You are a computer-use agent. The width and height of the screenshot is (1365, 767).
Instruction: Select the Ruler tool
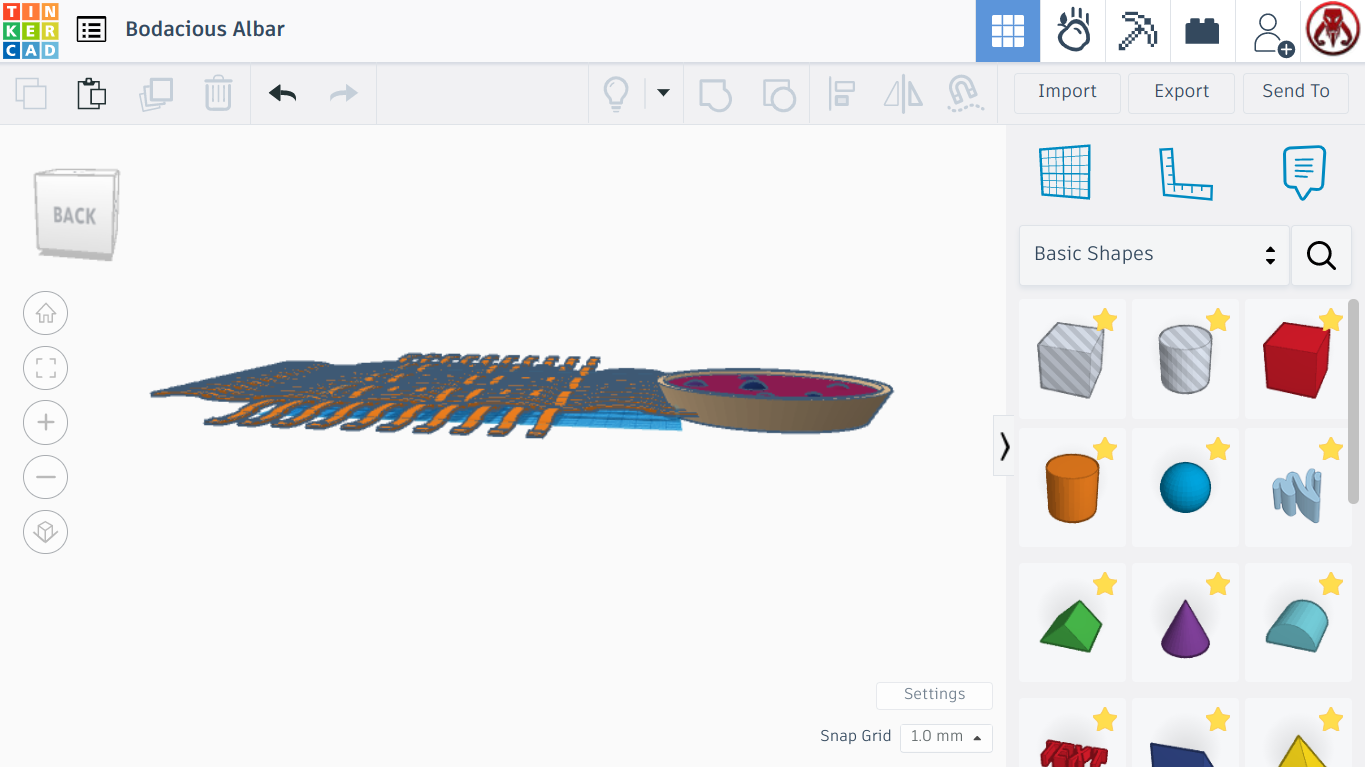(x=1185, y=173)
